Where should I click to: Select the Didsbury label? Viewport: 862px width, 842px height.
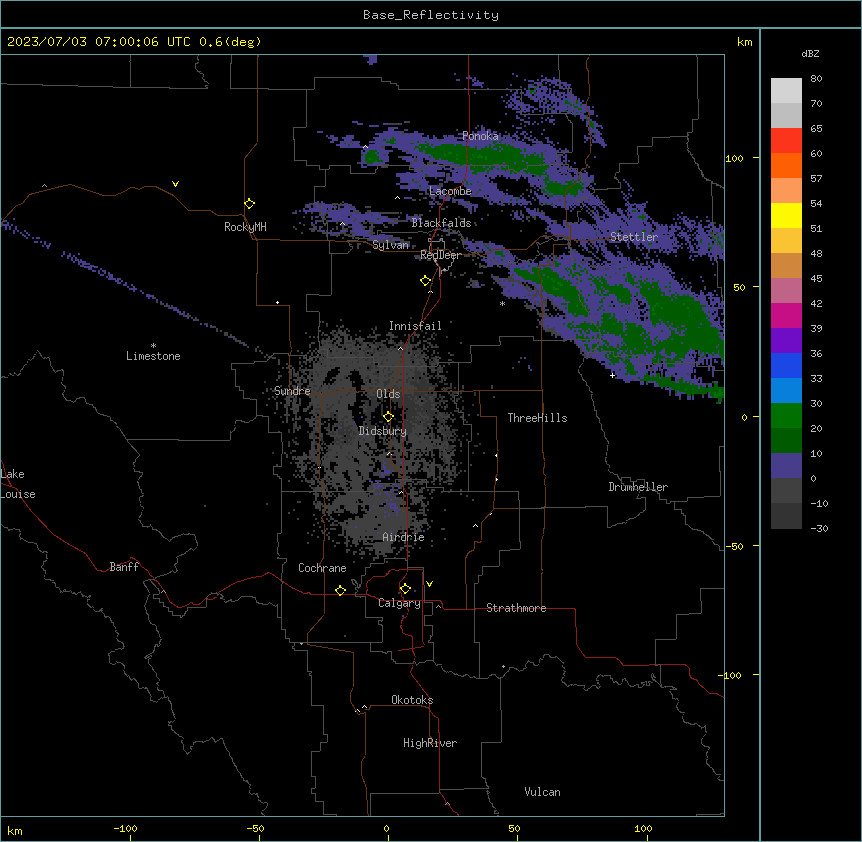click(383, 431)
